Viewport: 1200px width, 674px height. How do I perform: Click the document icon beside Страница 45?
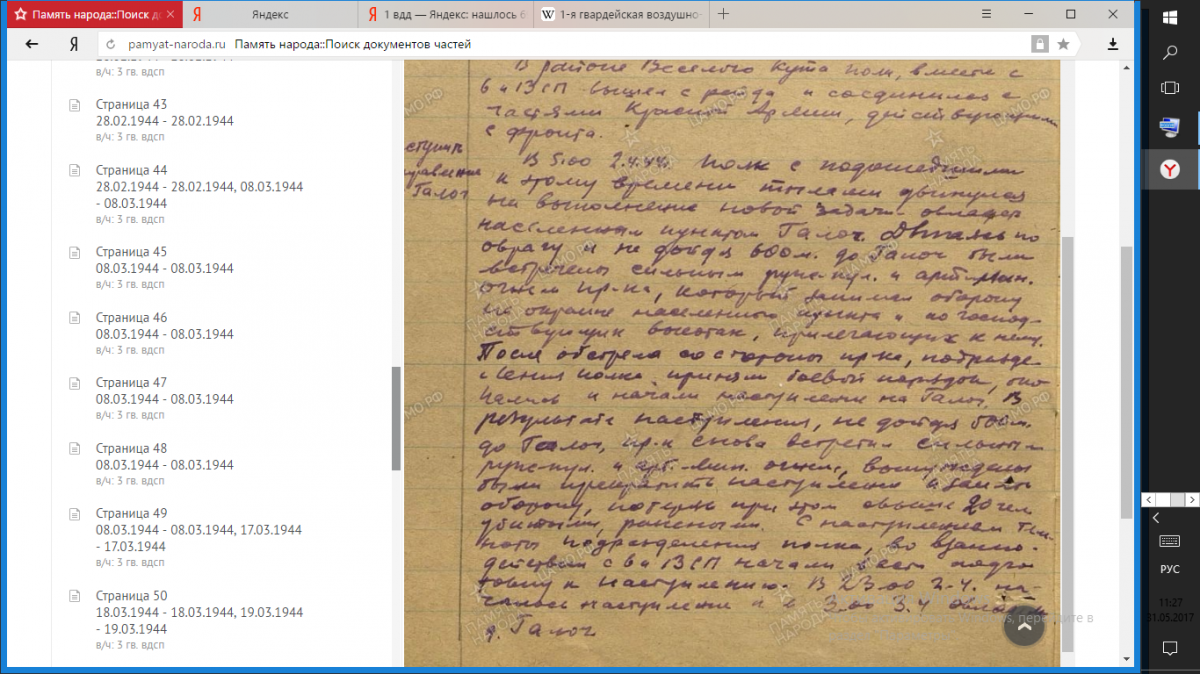73,252
